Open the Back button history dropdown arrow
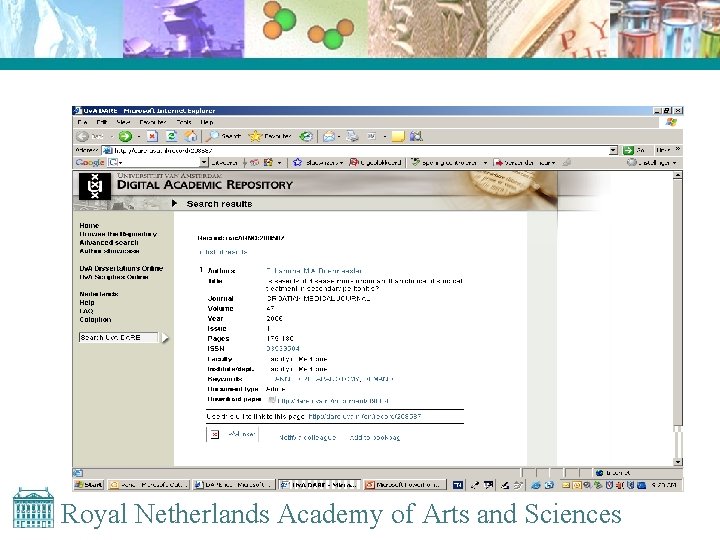This screenshot has width=720, height=540. [111, 136]
